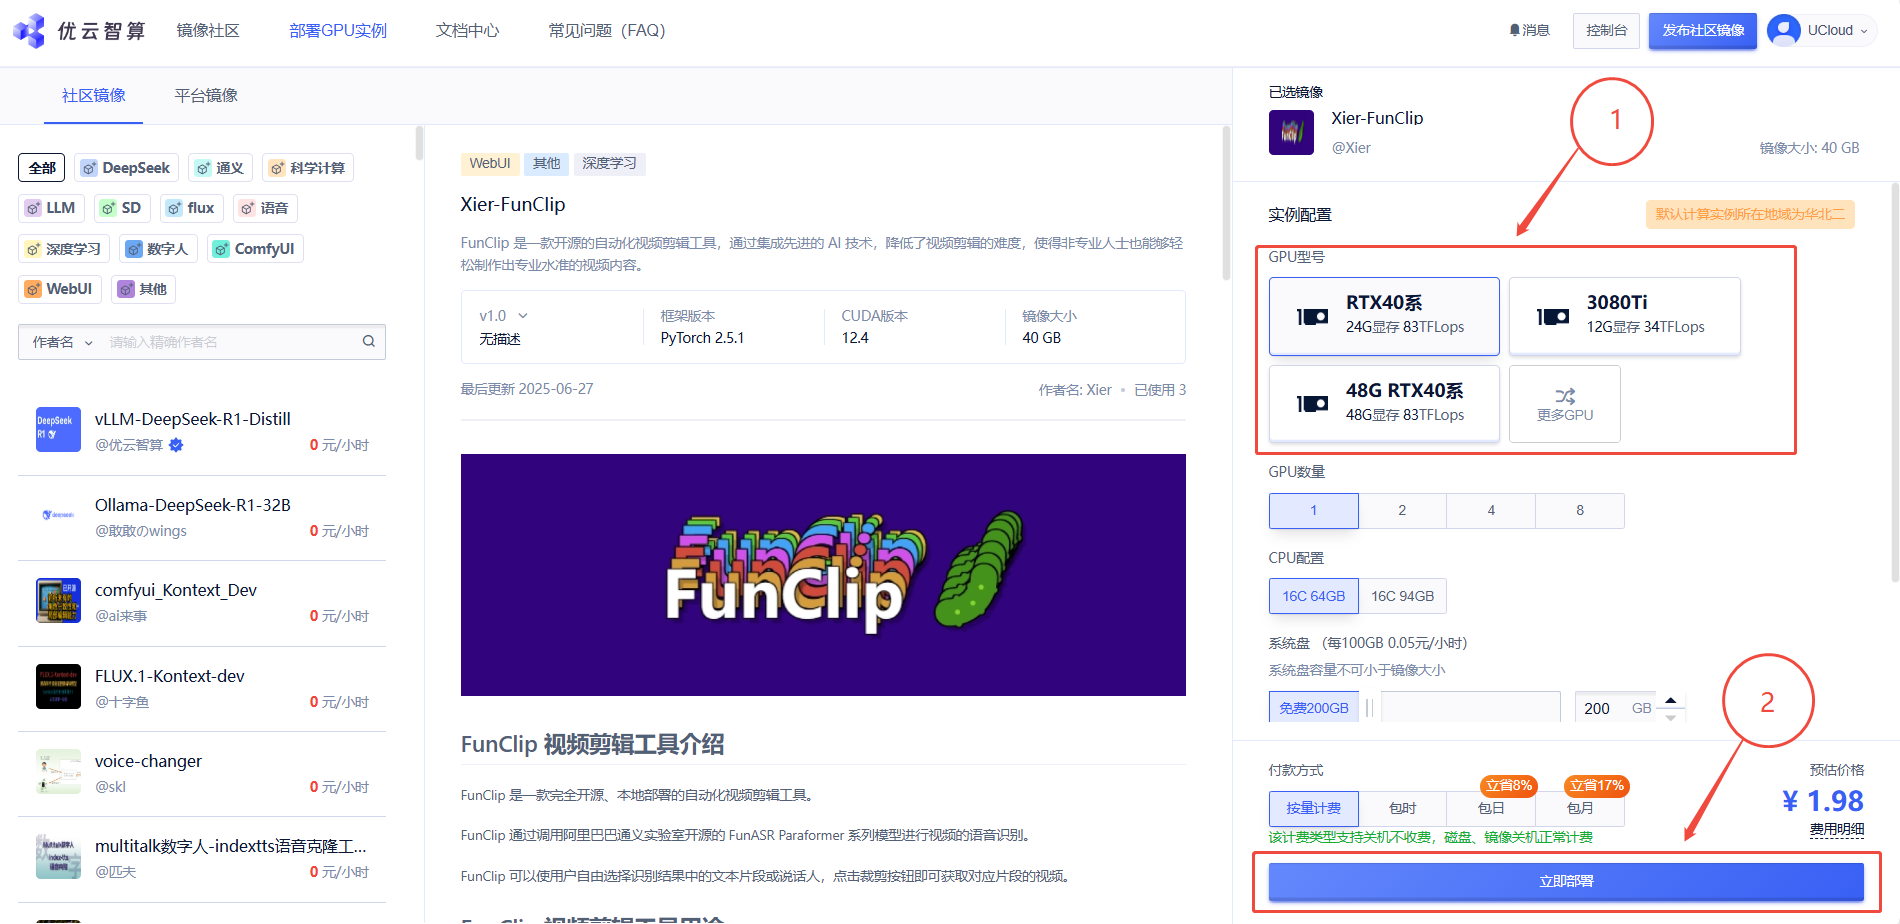Image resolution: width=1900 pixels, height=924 pixels.
Task: Filter by the WebUI category tag
Action: (x=60, y=289)
